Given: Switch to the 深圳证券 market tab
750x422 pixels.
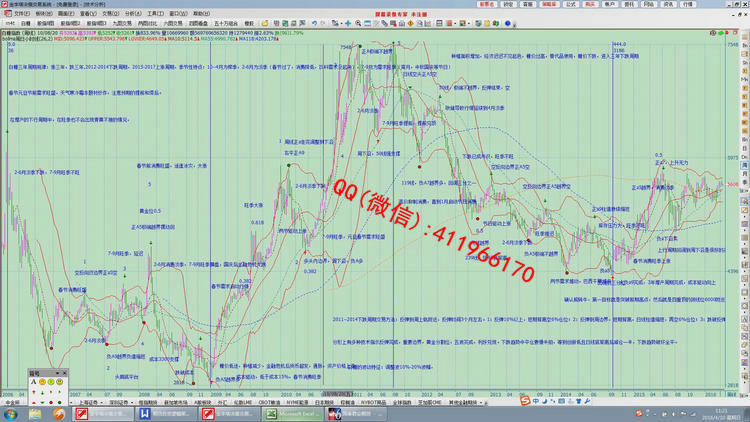Looking at the screenshot, I should (x=118, y=402).
